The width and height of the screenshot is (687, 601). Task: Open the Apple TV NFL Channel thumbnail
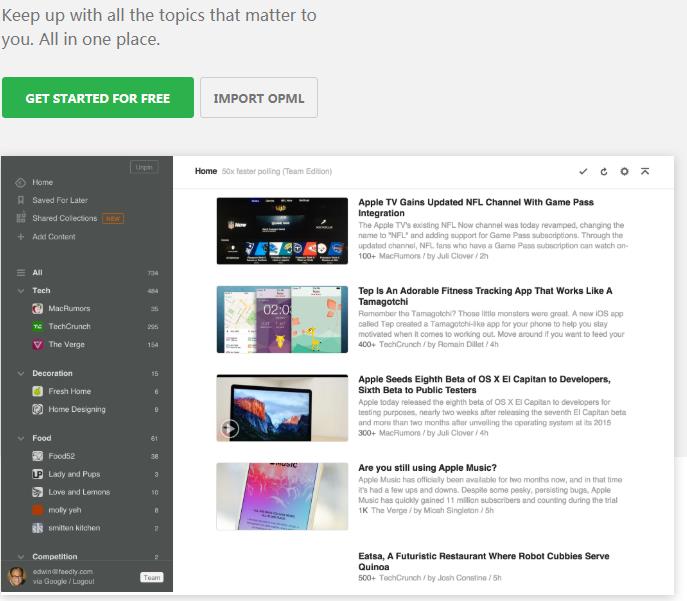point(282,231)
